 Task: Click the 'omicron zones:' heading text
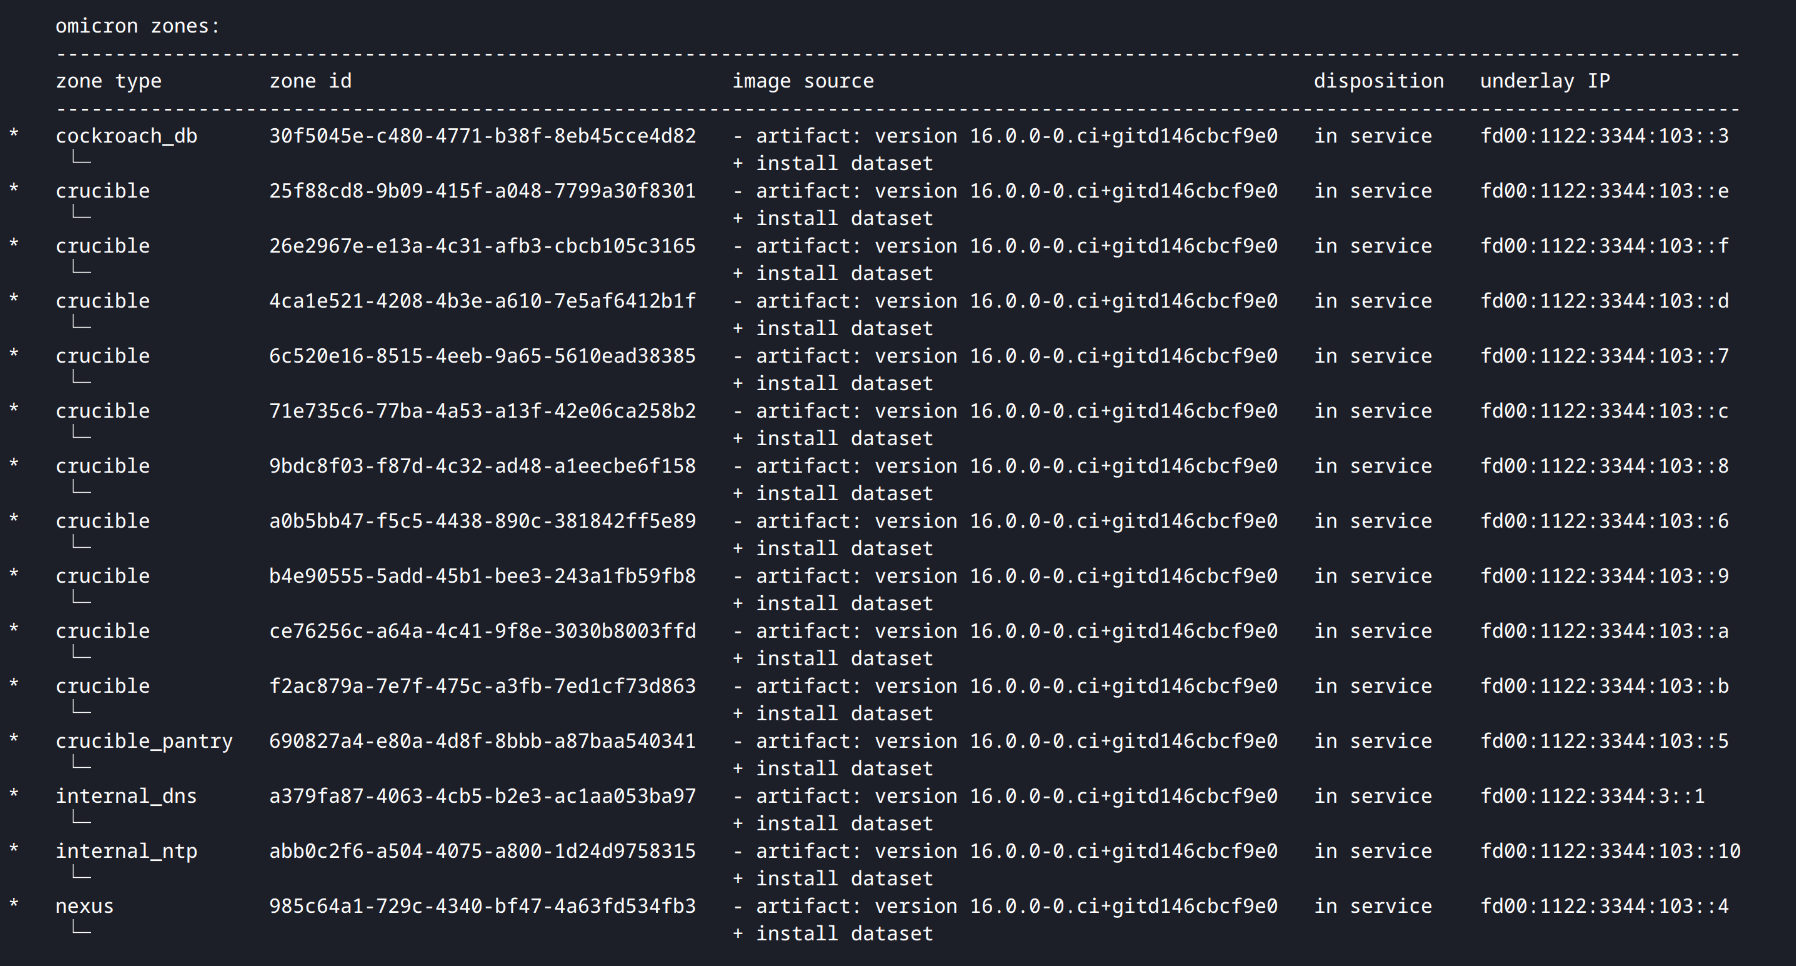coord(138,26)
